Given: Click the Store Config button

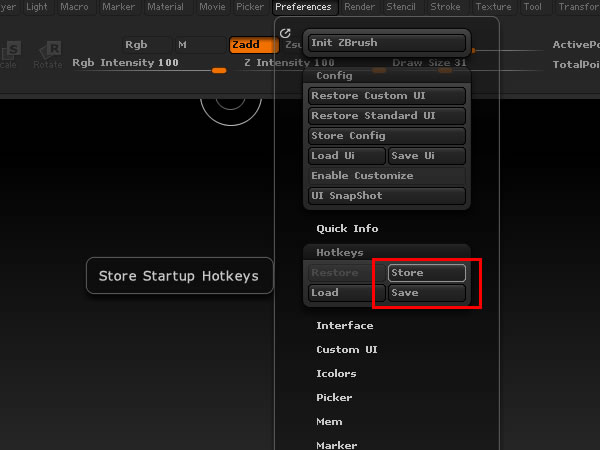Looking at the screenshot, I should [x=387, y=136].
